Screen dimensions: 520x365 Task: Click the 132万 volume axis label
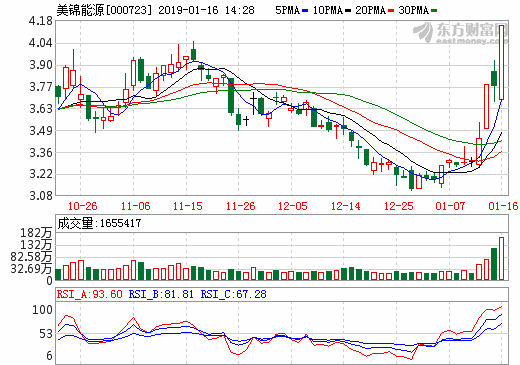(x=36, y=245)
